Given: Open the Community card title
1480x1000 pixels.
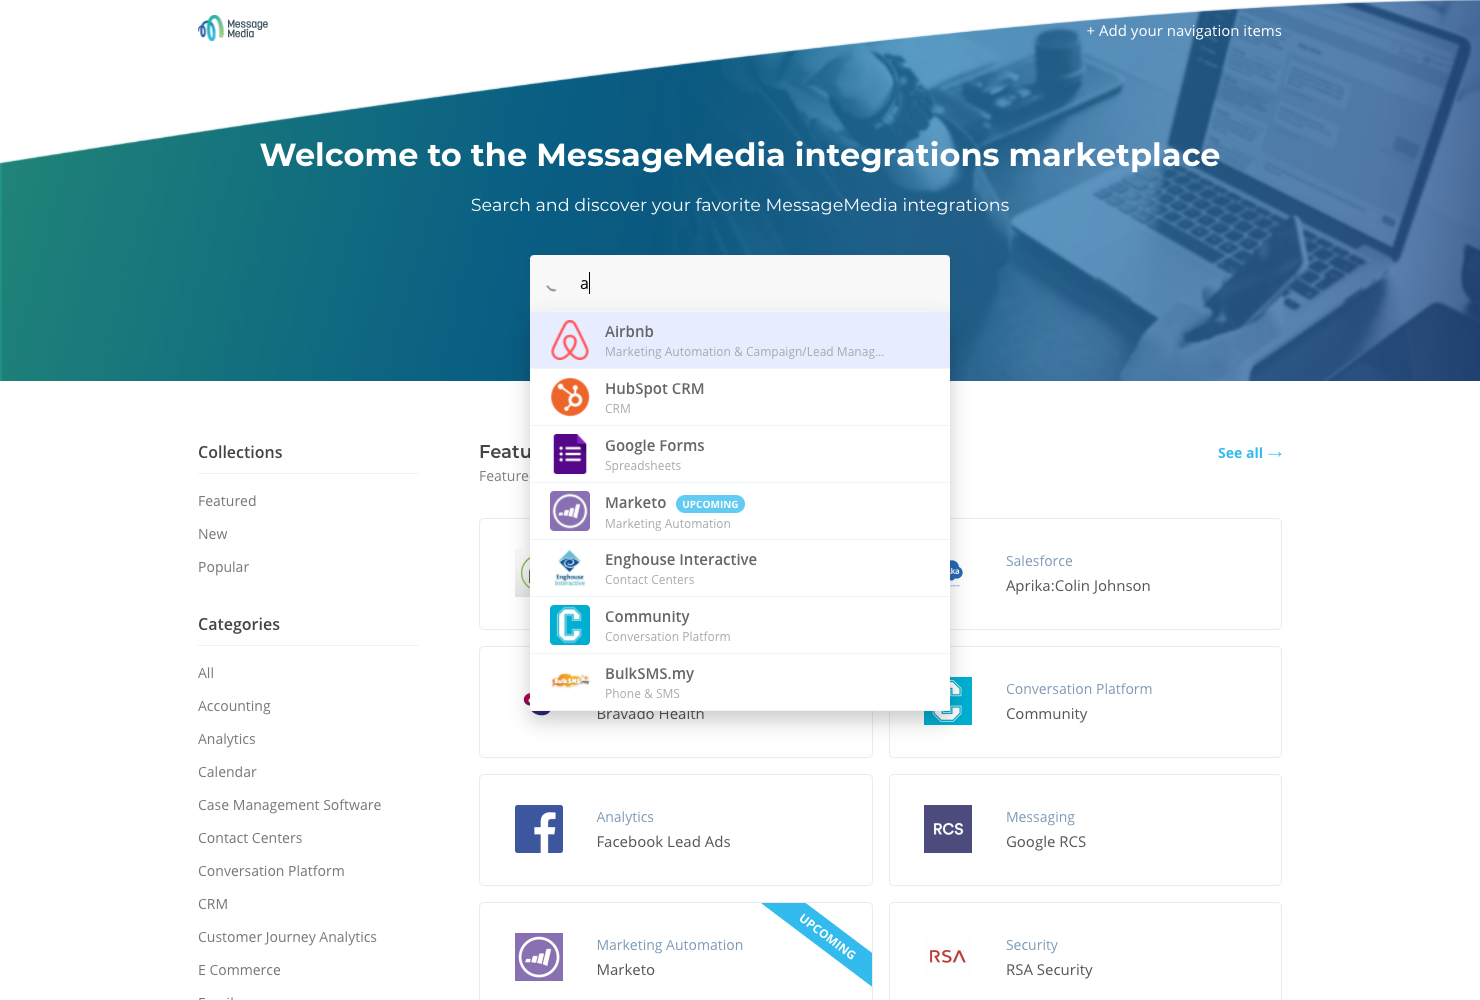Looking at the screenshot, I should tap(1046, 714).
